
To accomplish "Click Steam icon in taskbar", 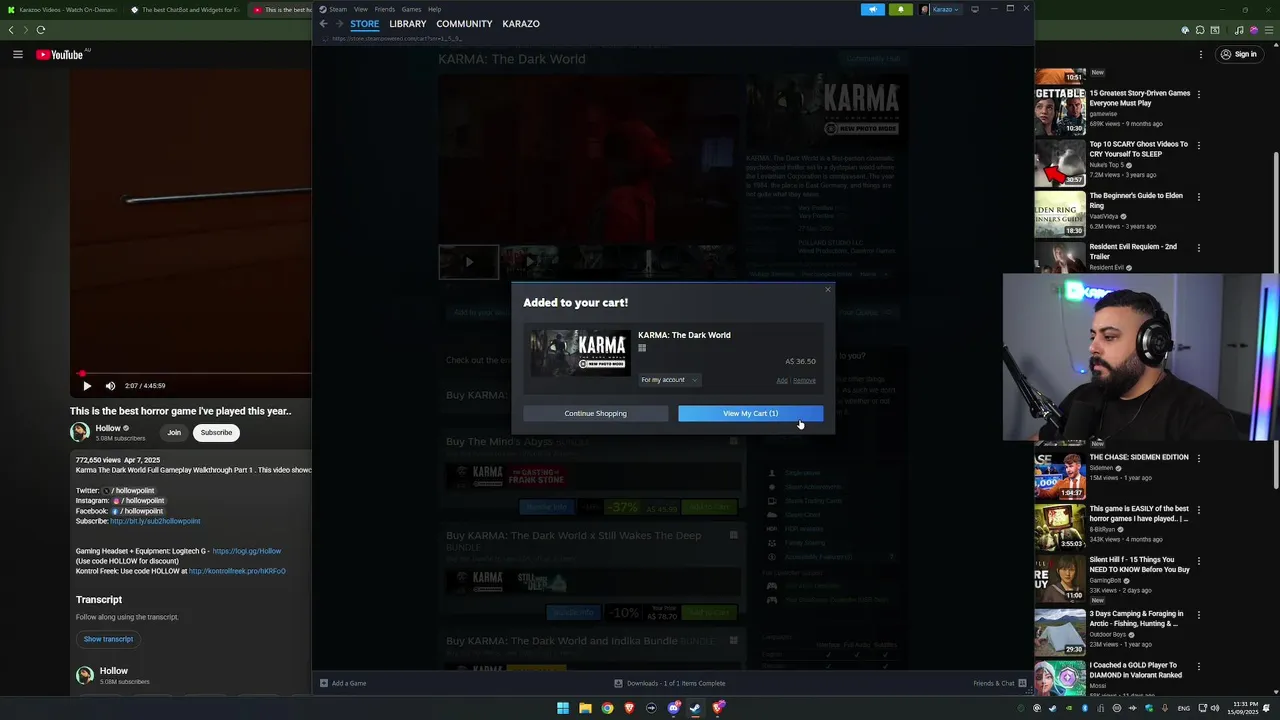I will coord(695,708).
